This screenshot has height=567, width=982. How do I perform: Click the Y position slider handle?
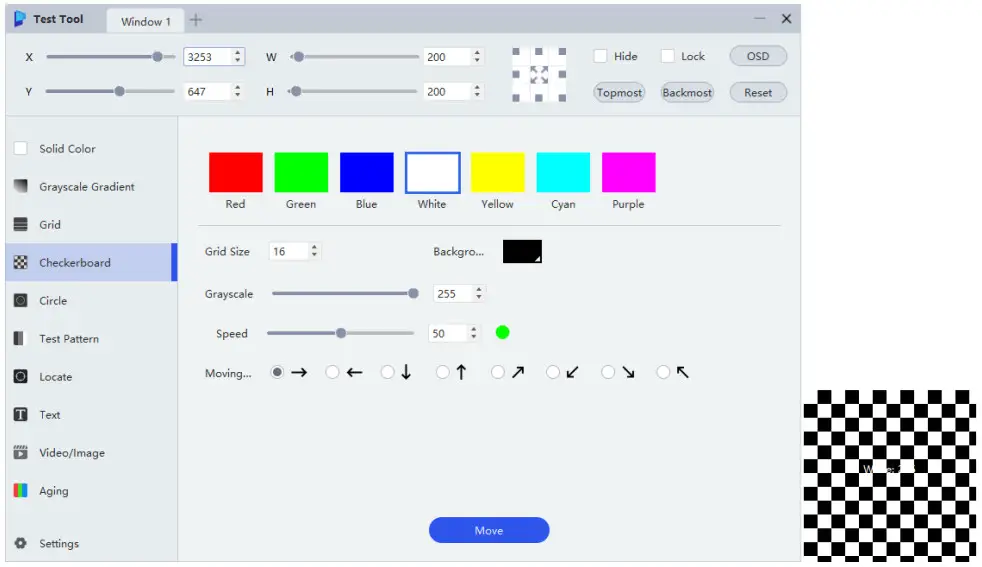(x=119, y=91)
